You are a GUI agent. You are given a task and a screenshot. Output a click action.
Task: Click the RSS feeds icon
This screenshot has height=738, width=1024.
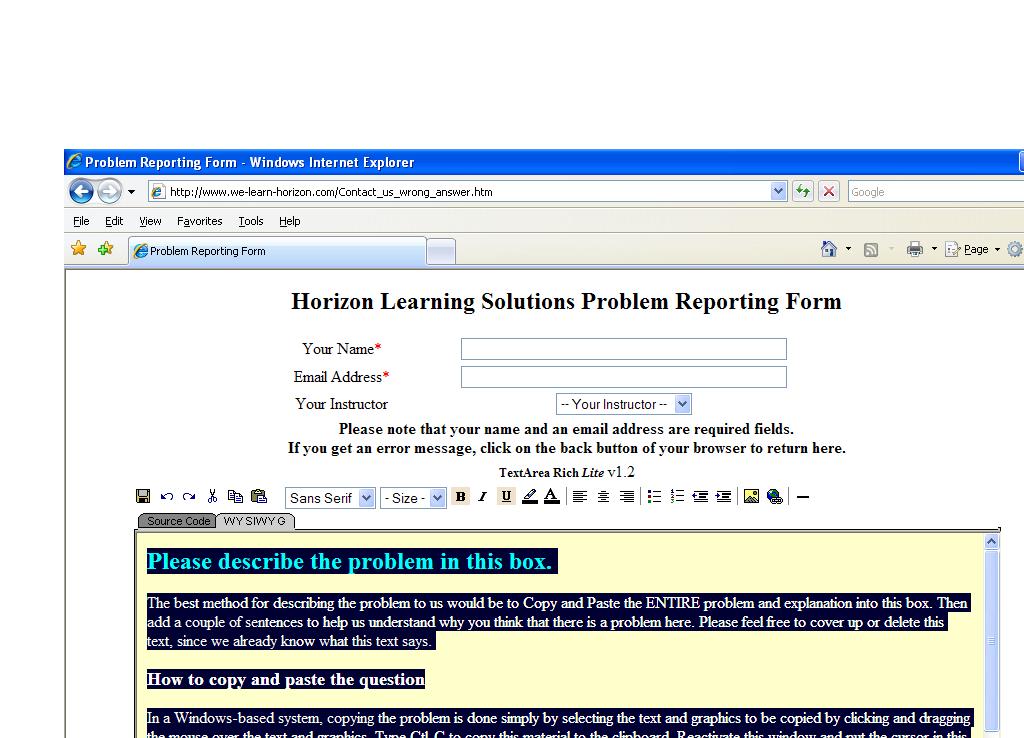(x=871, y=249)
